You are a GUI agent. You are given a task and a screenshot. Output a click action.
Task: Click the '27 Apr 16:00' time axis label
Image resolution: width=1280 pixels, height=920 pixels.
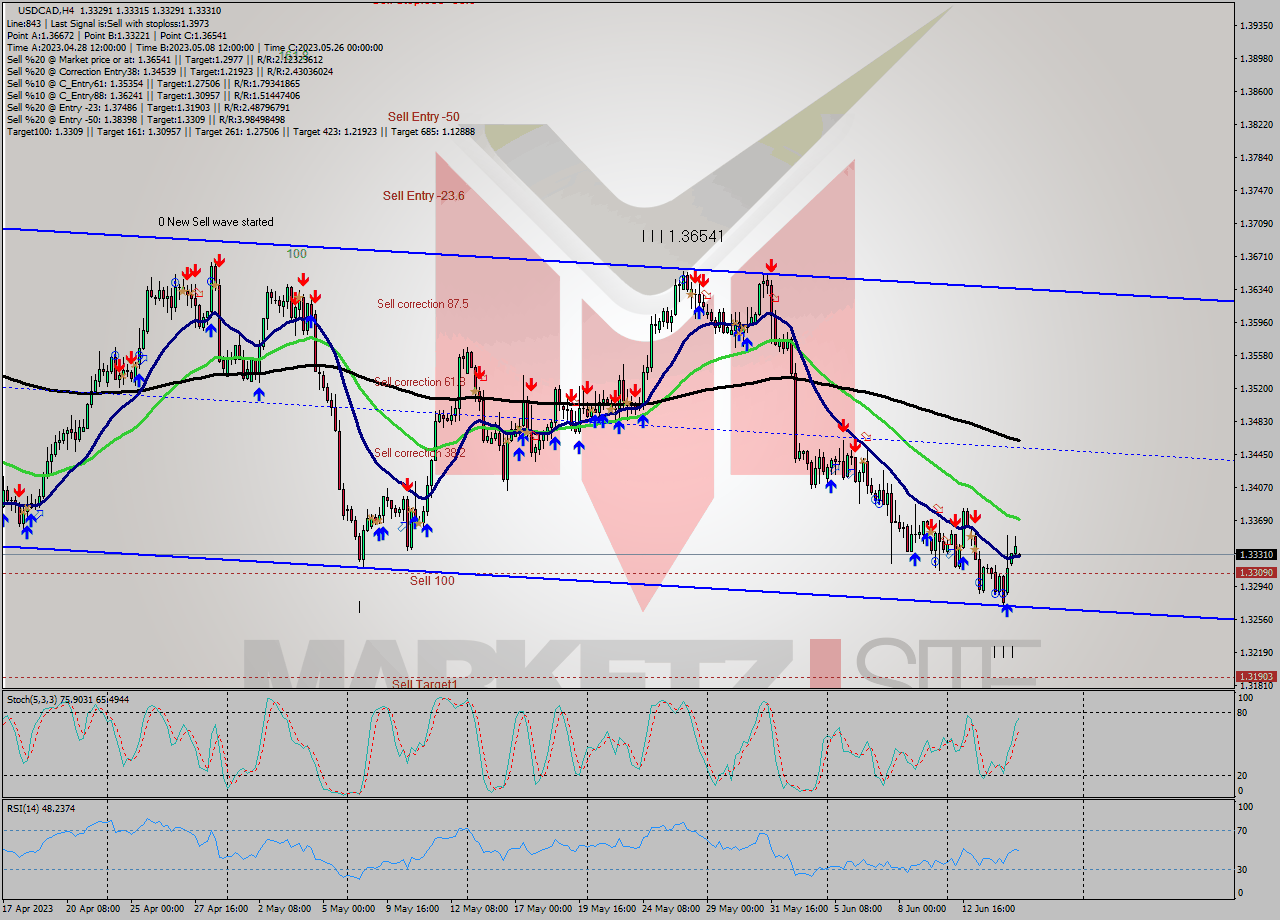pos(222,908)
